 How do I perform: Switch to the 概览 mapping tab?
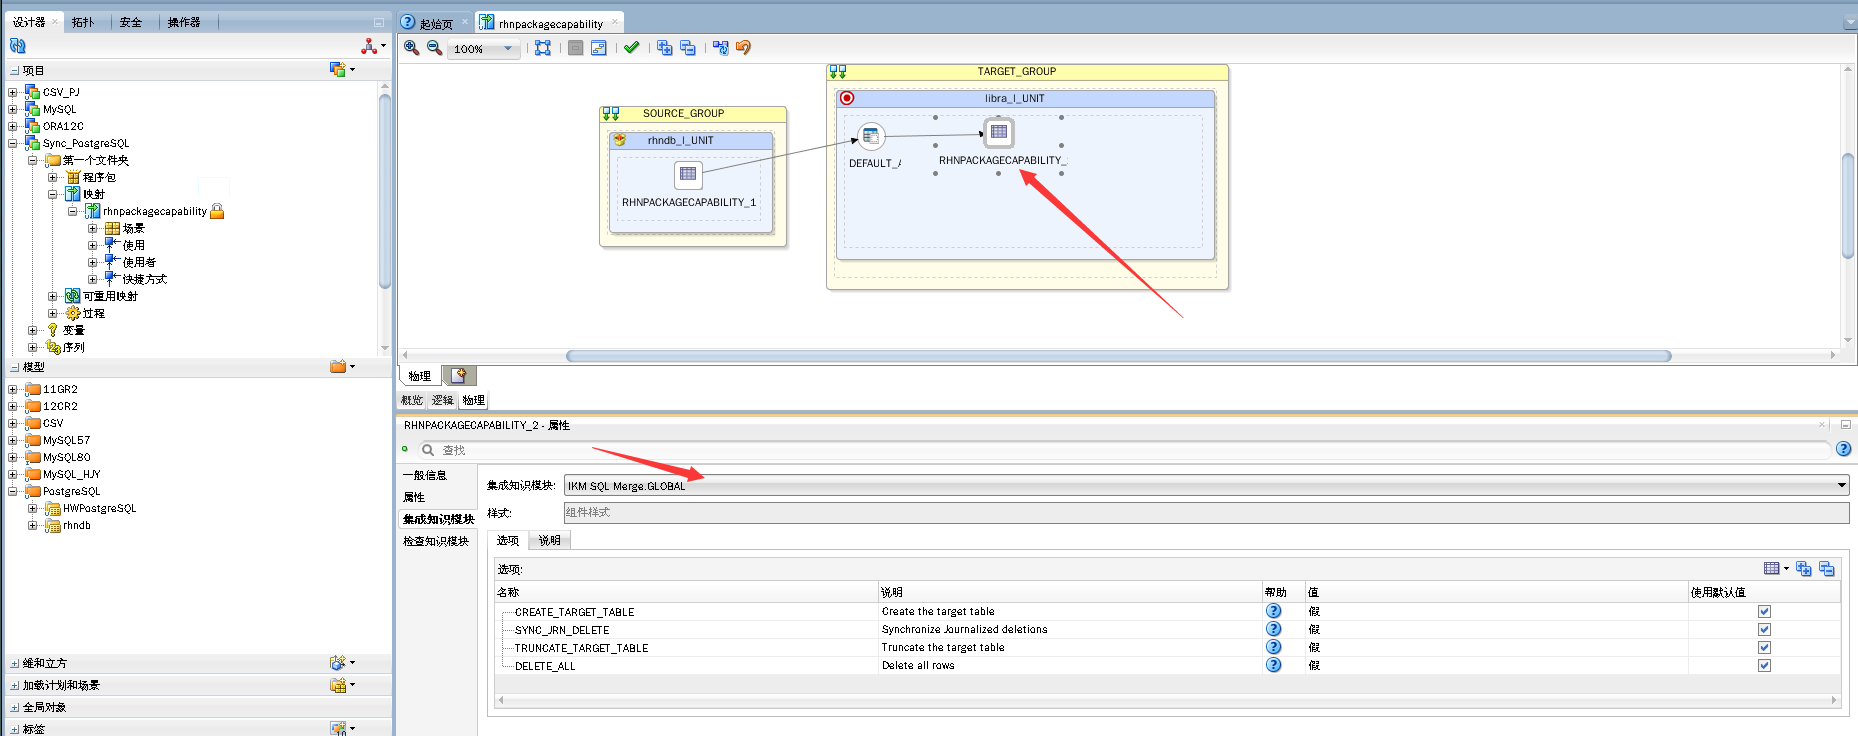pos(412,400)
